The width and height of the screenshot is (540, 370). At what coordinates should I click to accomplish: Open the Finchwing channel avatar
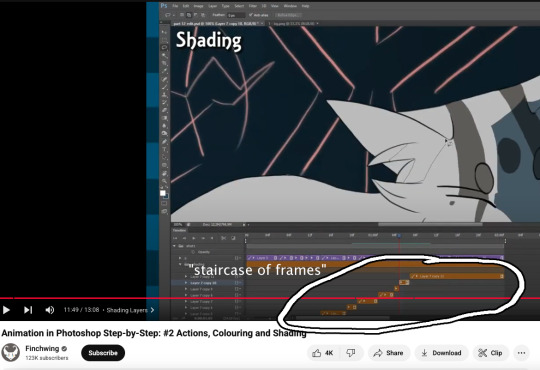pyautogui.click(x=11, y=352)
